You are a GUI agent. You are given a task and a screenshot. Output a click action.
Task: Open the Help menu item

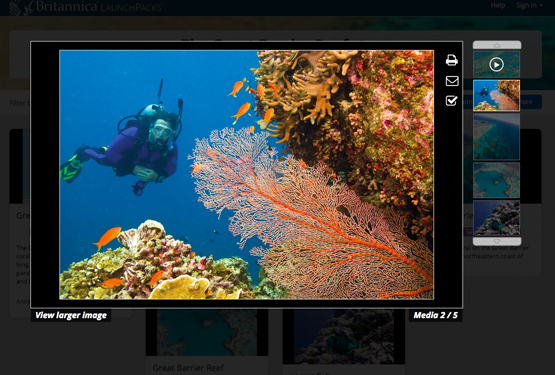(498, 5)
